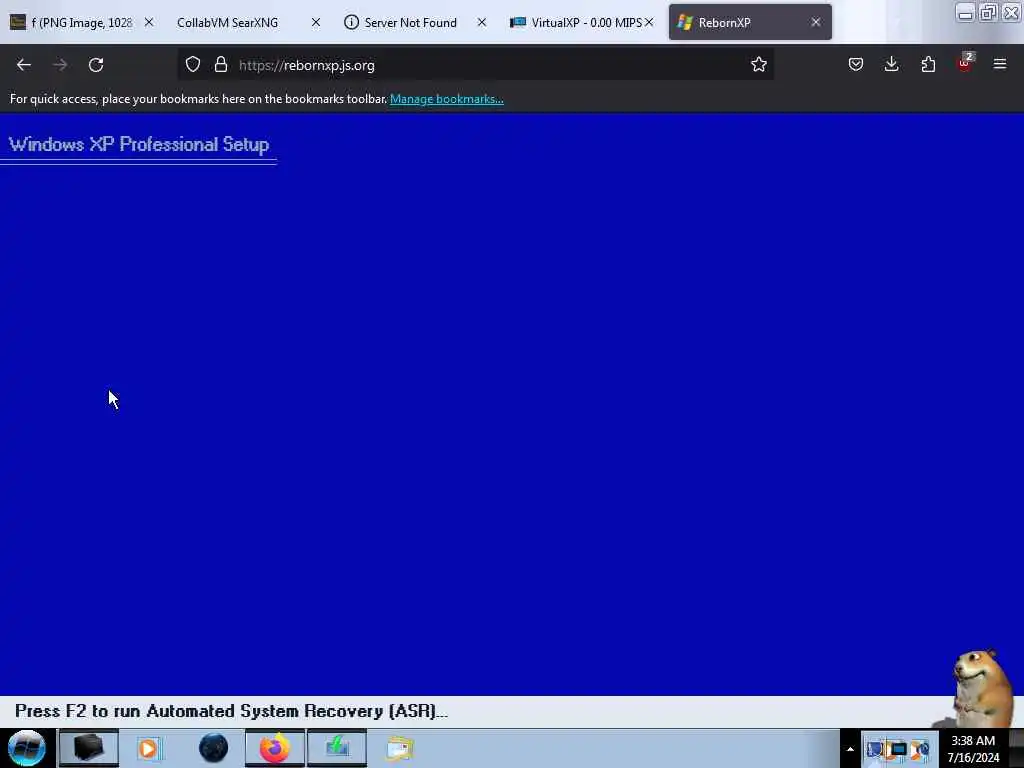Open the black box taskbar application
Viewport: 1024px width, 768px height.
(x=88, y=748)
